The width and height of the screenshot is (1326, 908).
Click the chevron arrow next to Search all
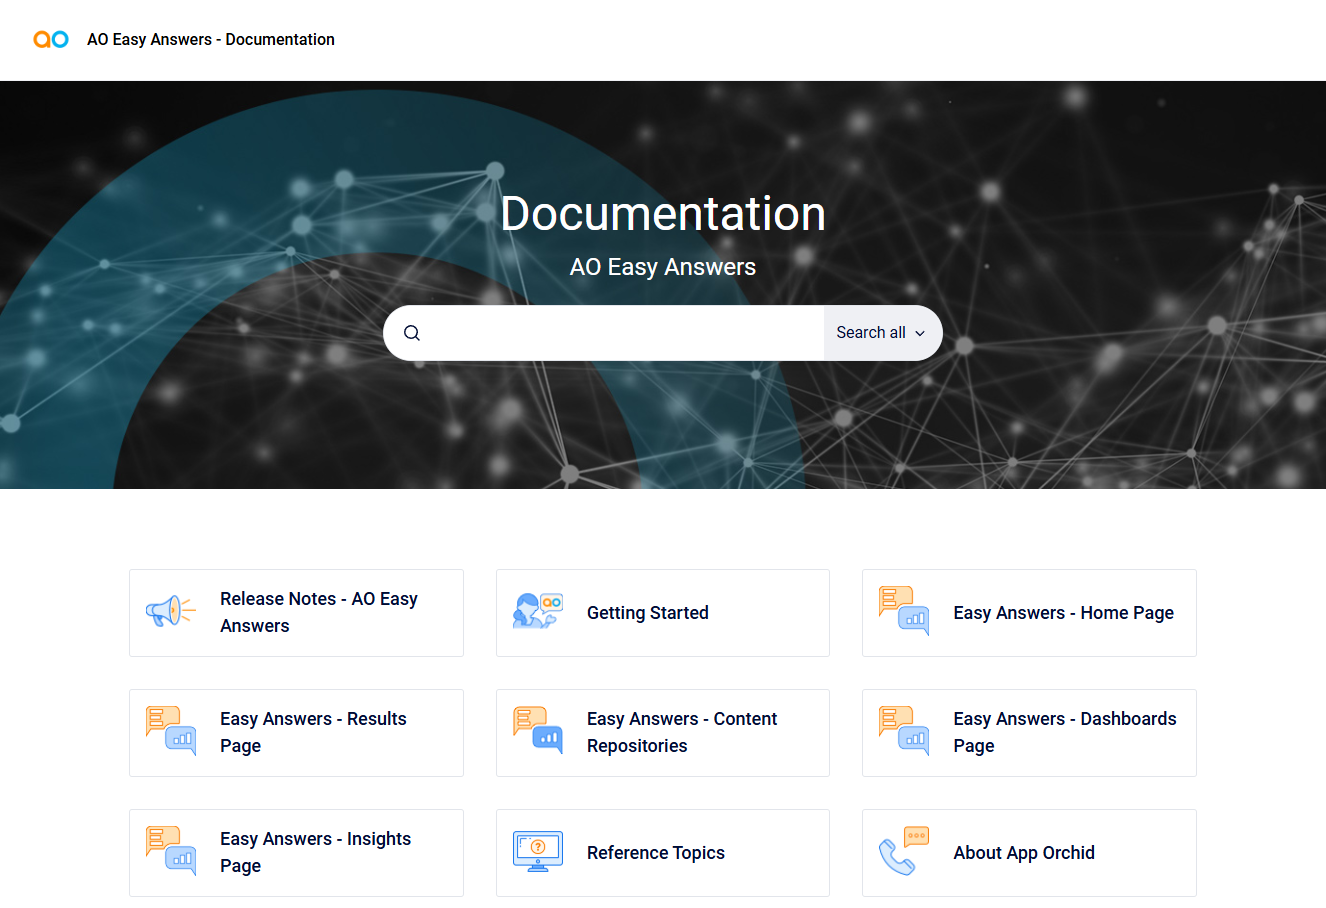920,334
